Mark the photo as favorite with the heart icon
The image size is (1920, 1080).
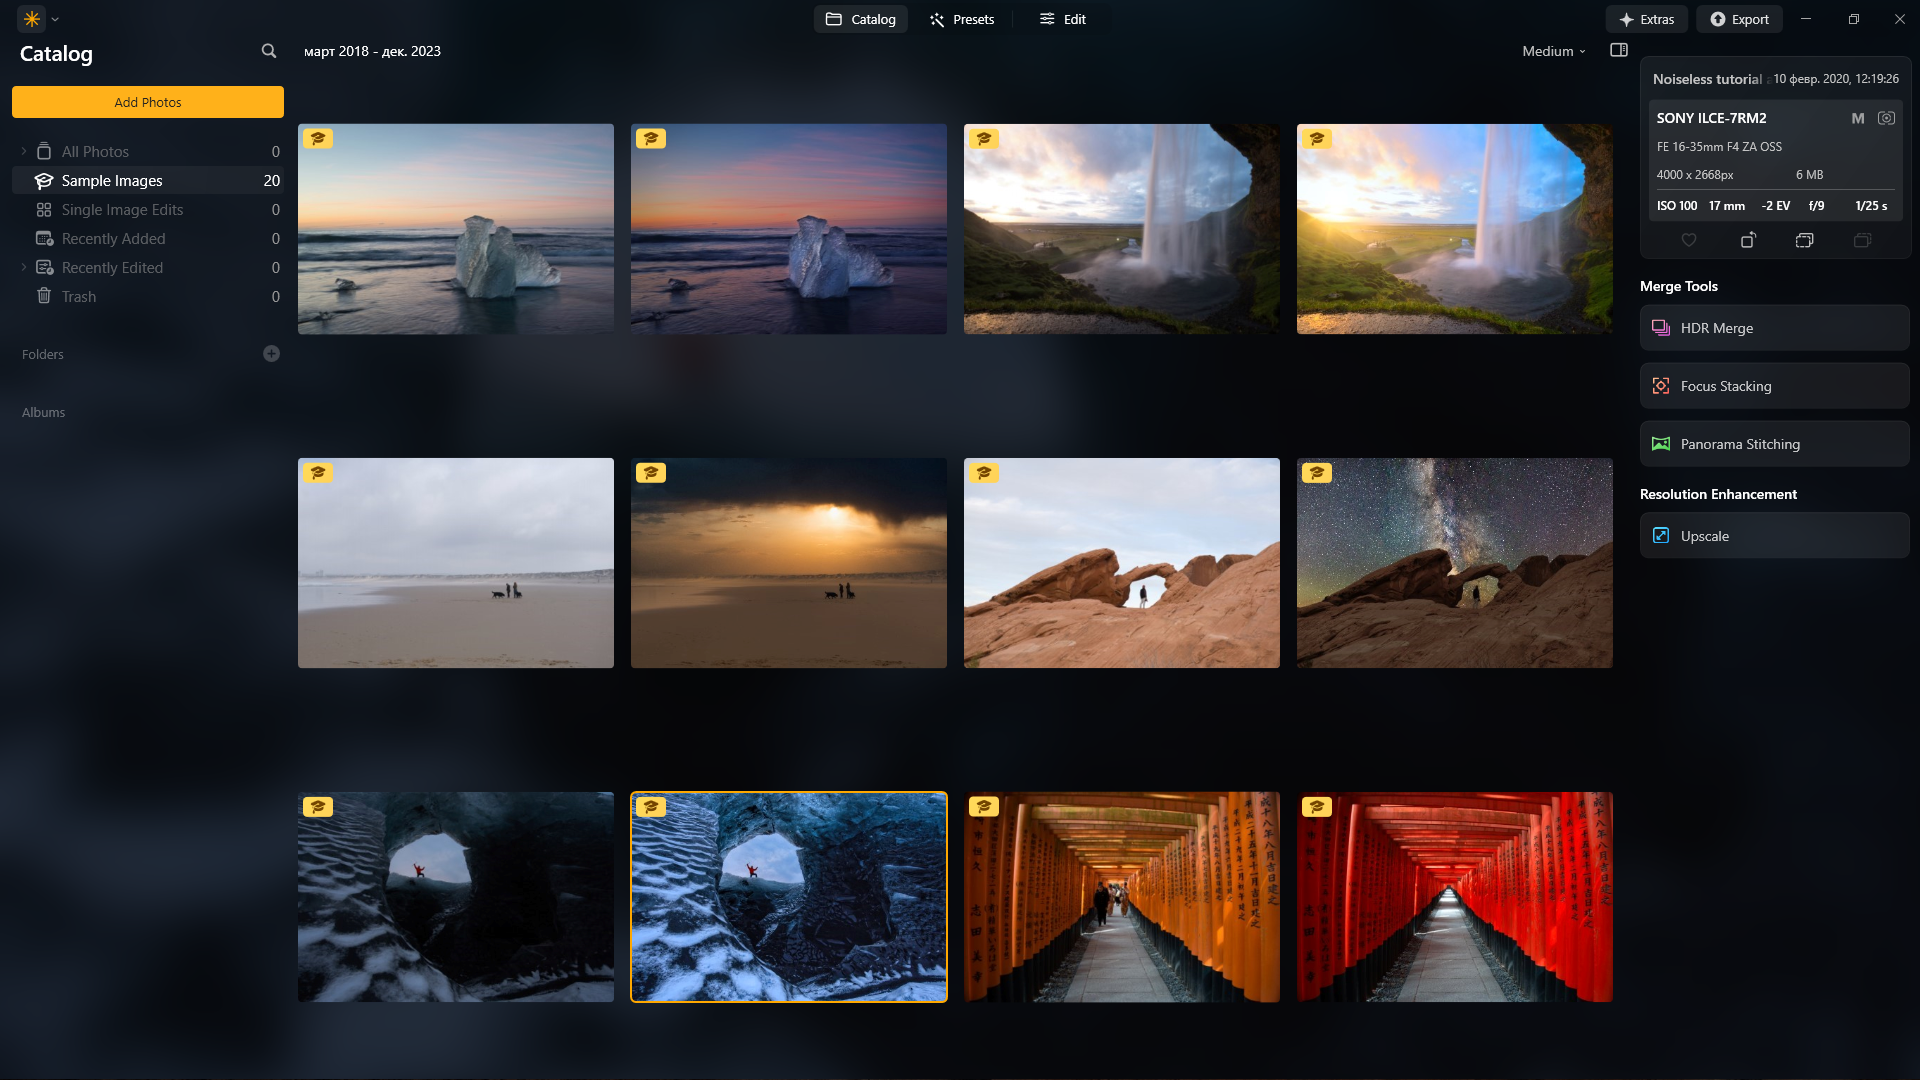tap(1689, 240)
